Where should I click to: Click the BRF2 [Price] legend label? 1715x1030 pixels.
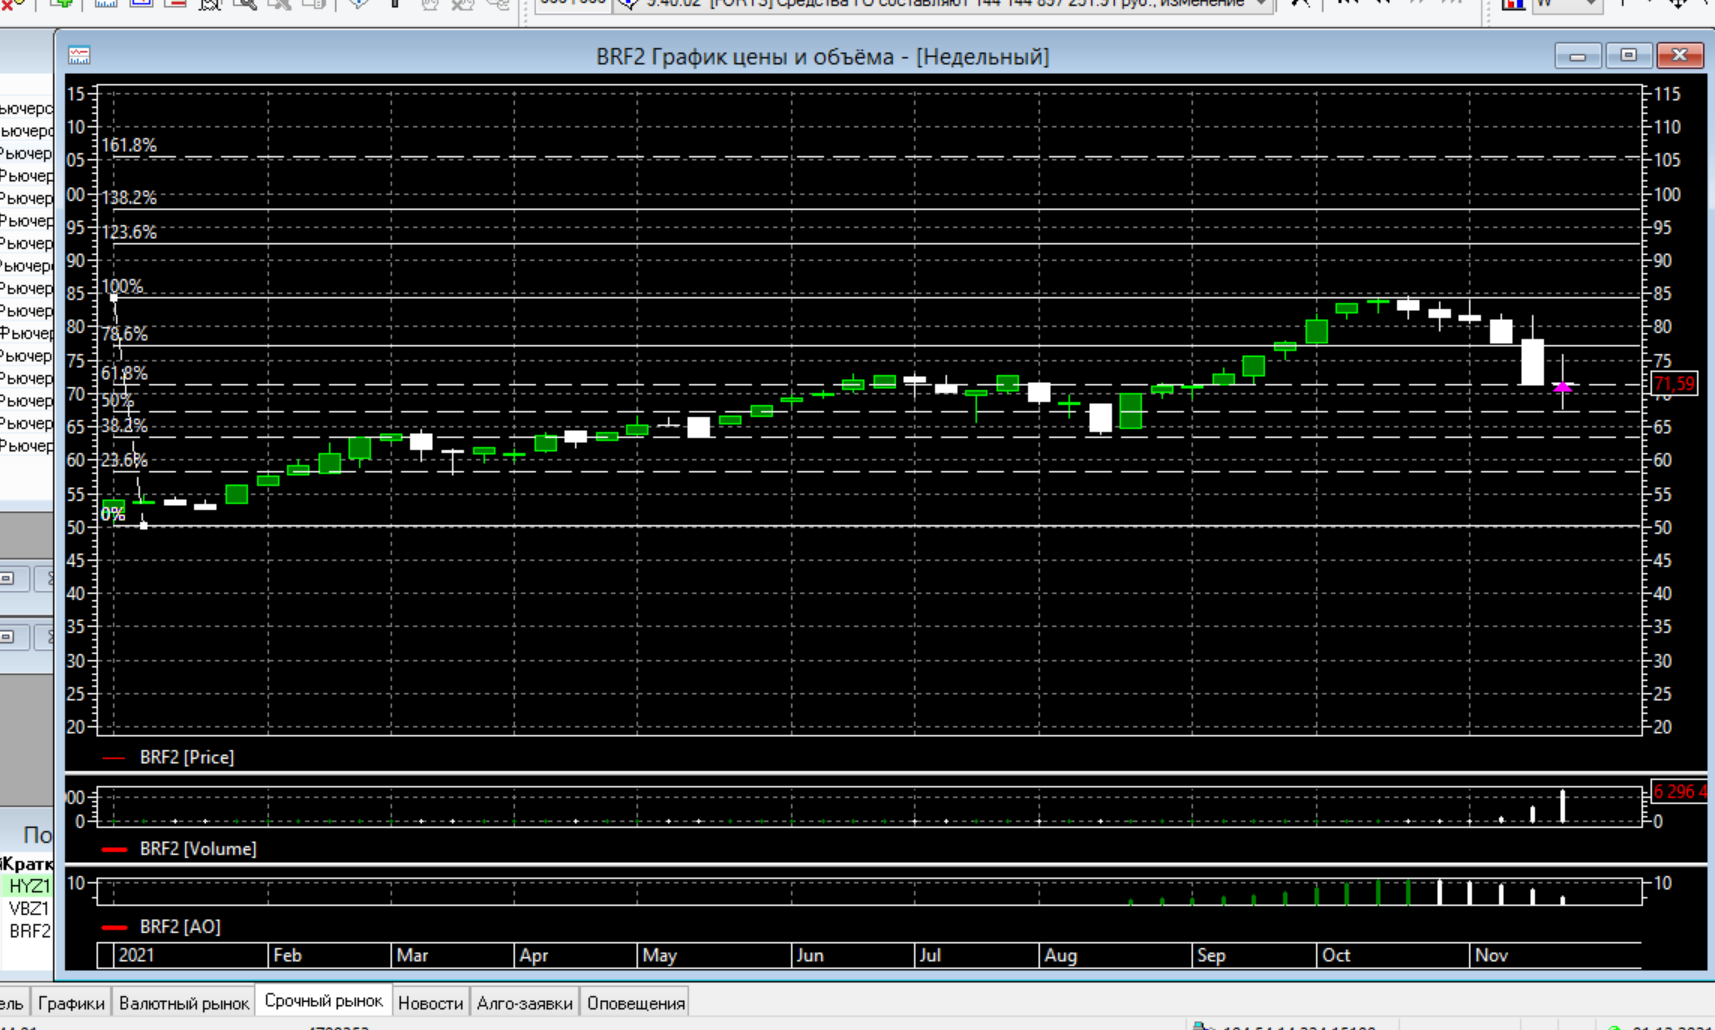187,757
